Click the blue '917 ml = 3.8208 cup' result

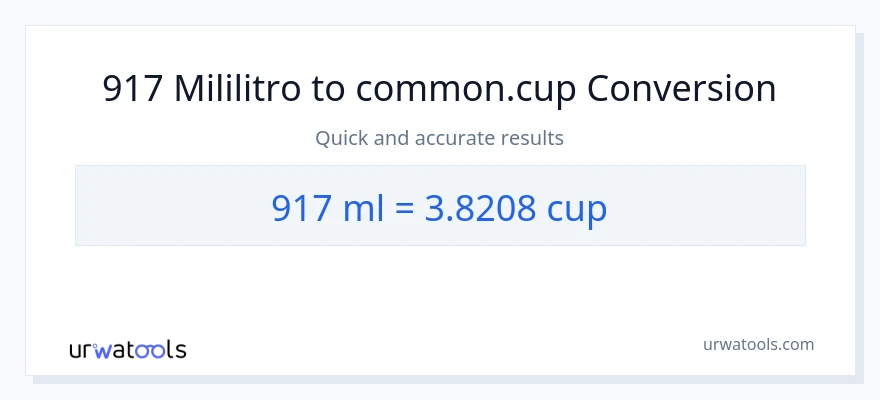(440, 206)
